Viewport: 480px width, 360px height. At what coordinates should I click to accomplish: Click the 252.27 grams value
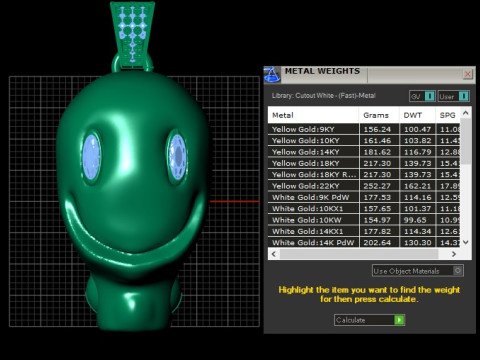click(x=377, y=186)
